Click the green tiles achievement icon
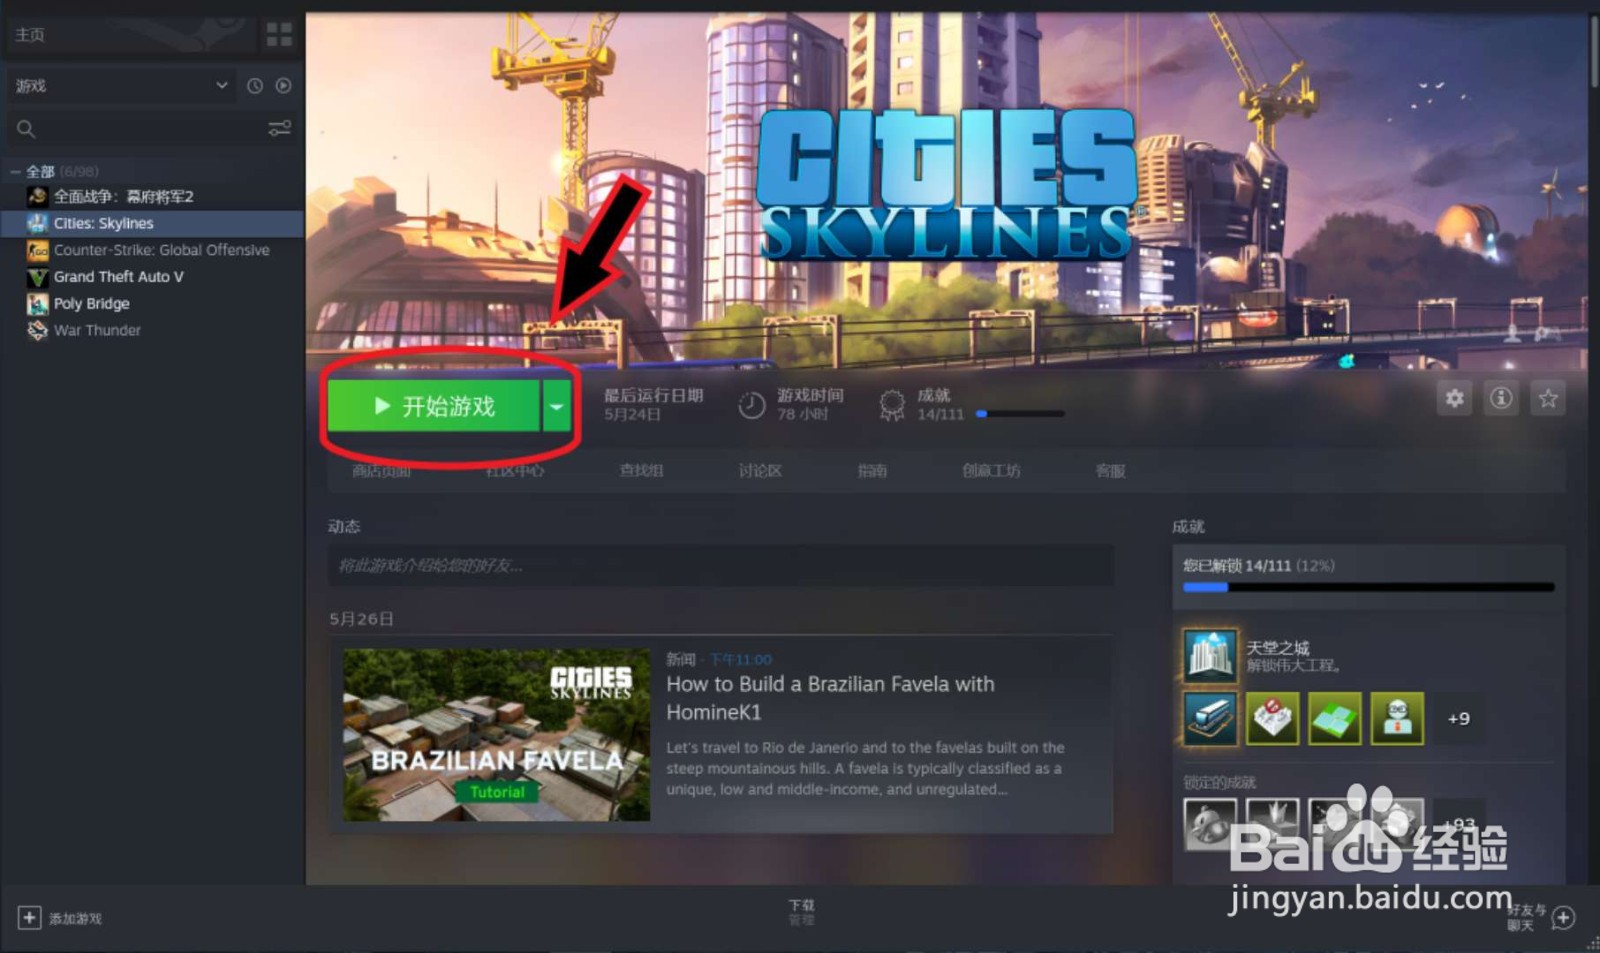 [x=1334, y=718]
